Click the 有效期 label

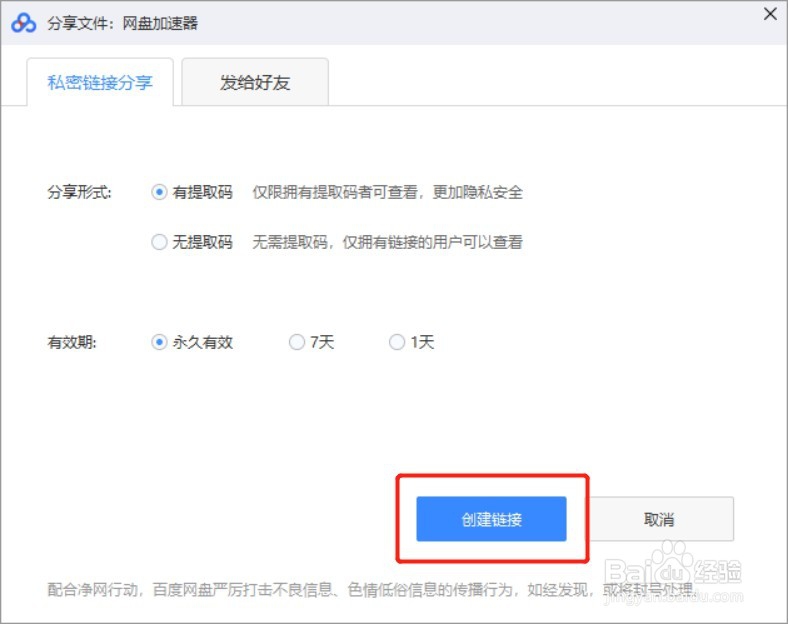click(72, 342)
